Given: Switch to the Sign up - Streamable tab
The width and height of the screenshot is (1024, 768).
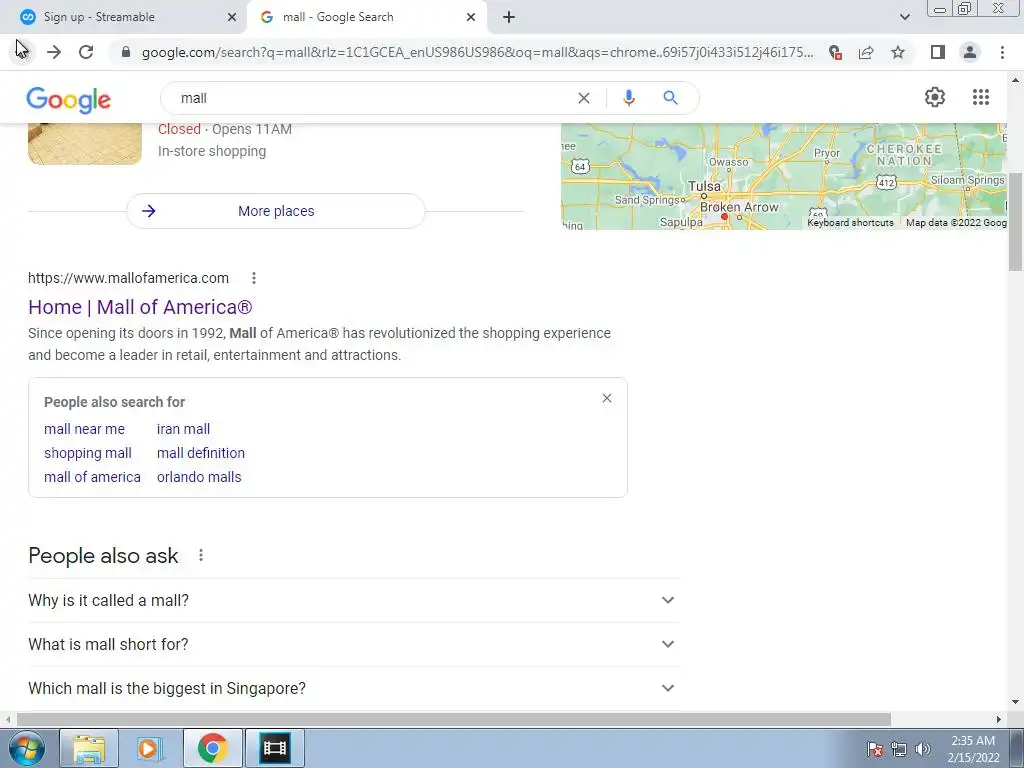Looking at the screenshot, I should (124, 17).
